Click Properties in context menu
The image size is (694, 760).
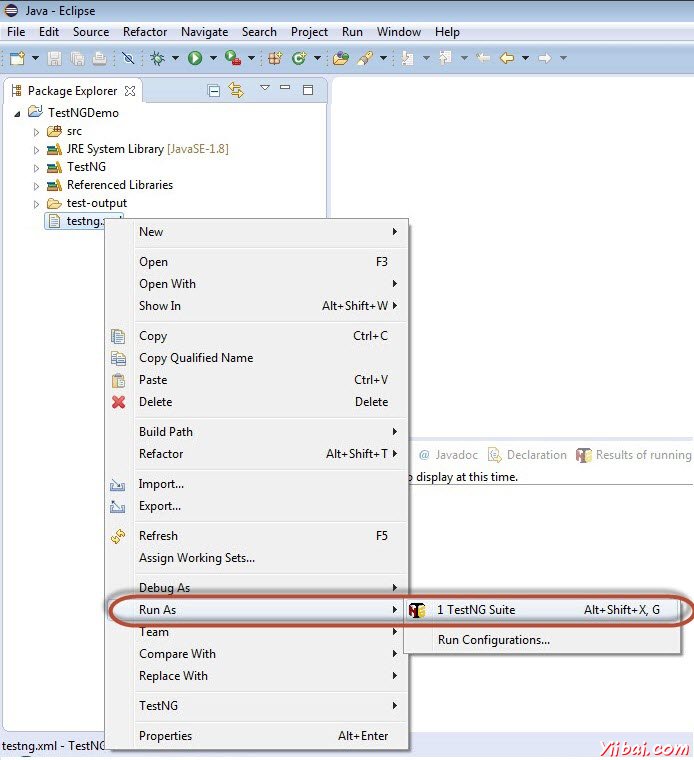pyautogui.click(x=257, y=736)
